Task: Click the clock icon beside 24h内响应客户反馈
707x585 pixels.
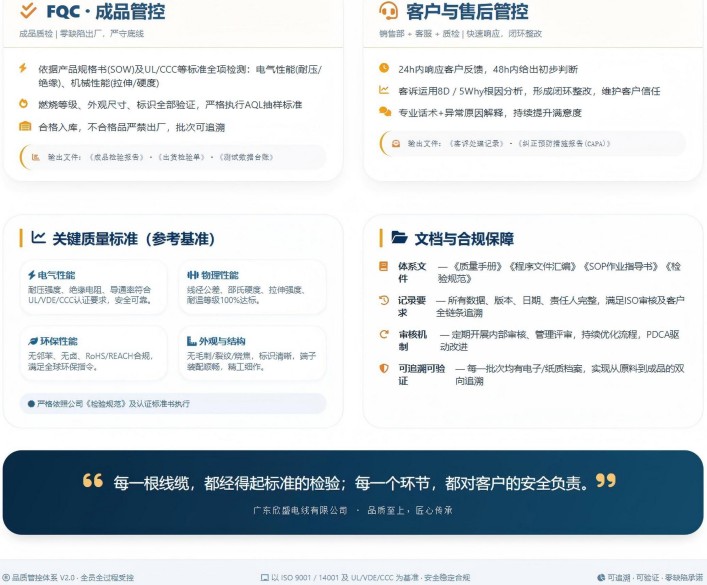Action: tap(384, 68)
